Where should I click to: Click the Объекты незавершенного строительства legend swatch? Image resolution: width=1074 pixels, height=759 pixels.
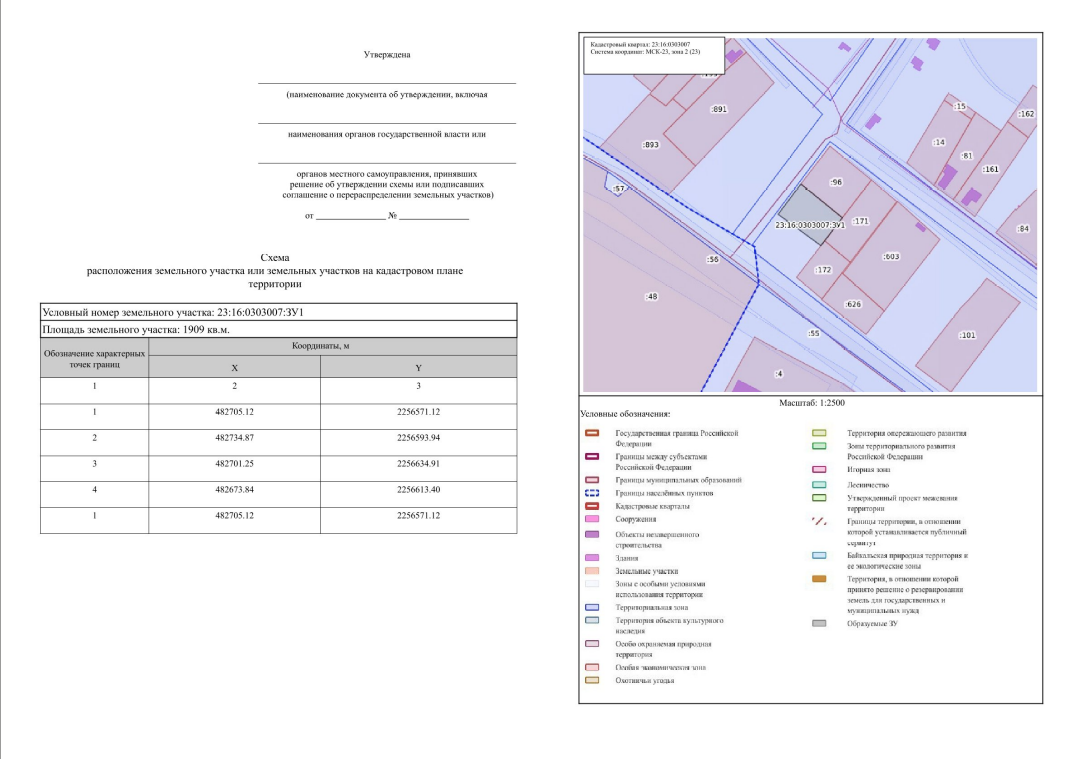[592, 534]
